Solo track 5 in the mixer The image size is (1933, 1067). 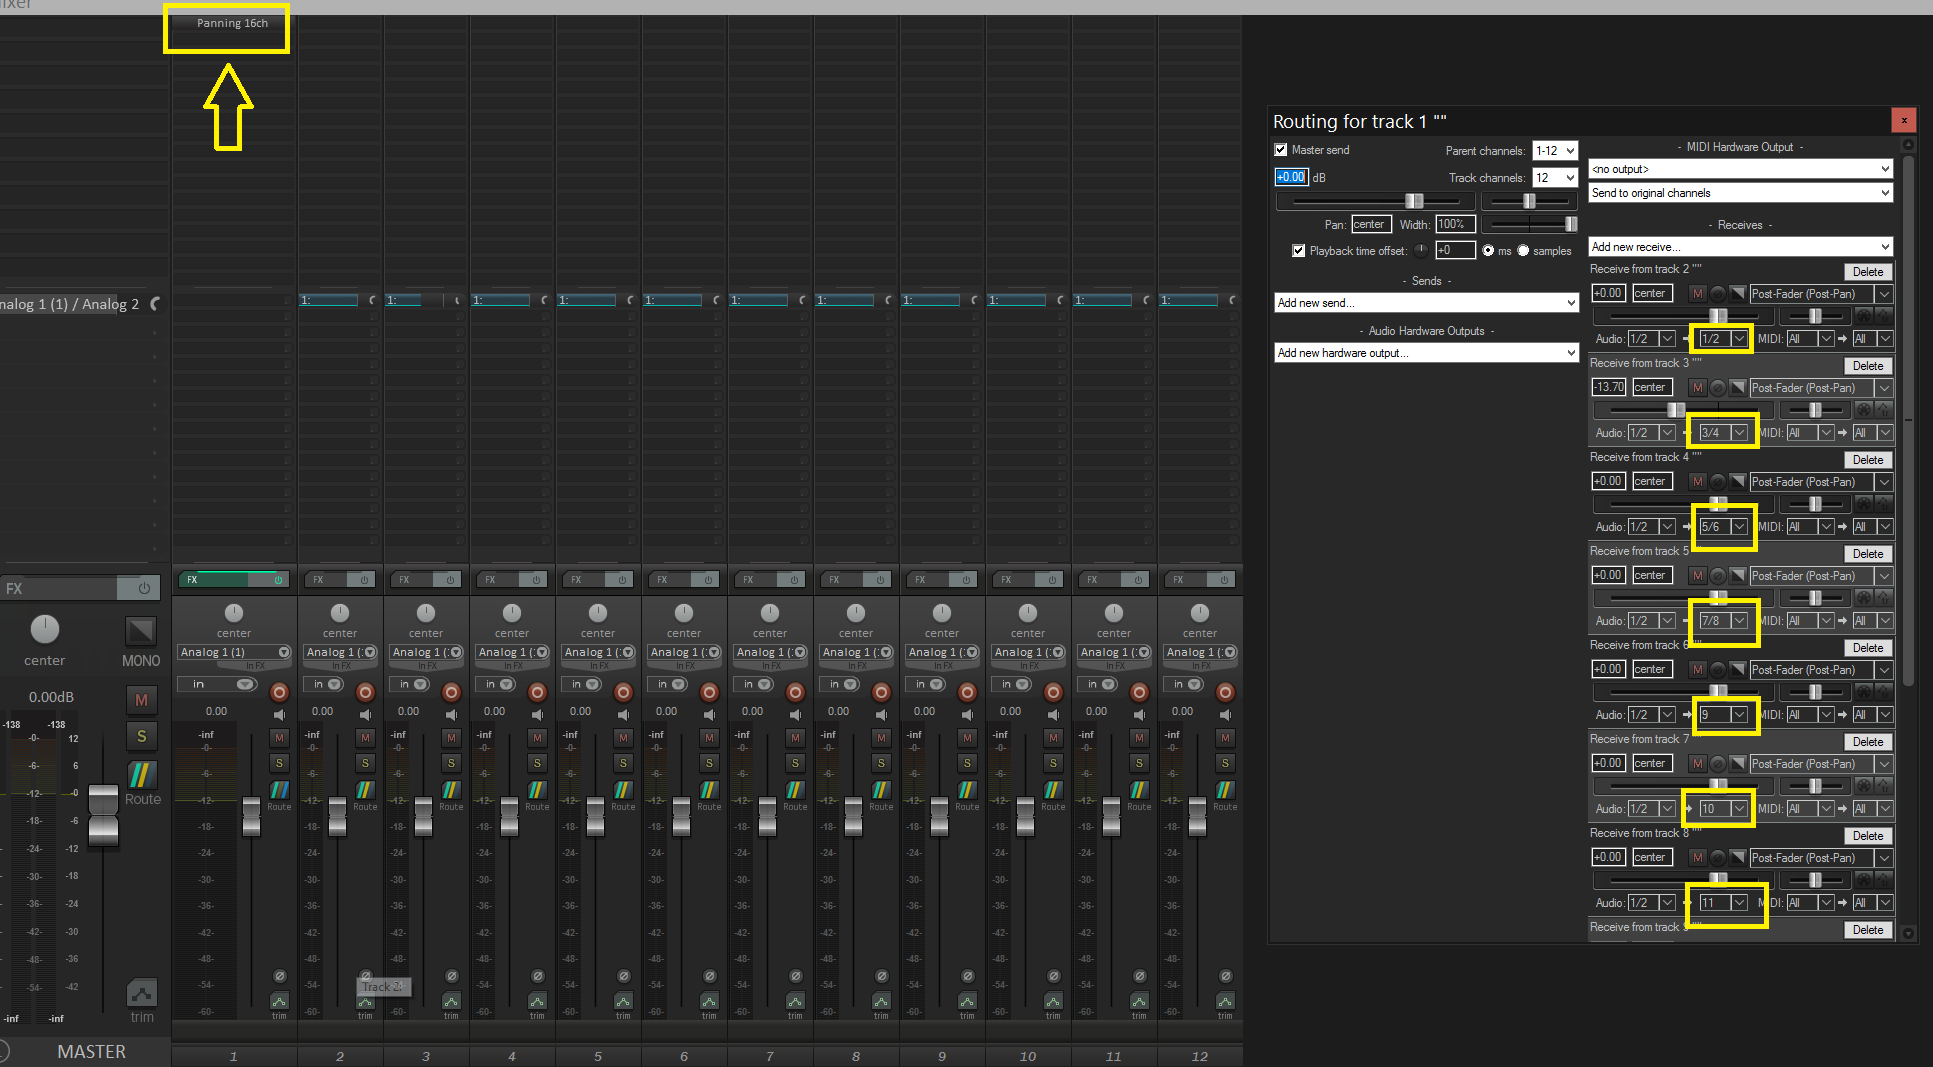[623, 763]
